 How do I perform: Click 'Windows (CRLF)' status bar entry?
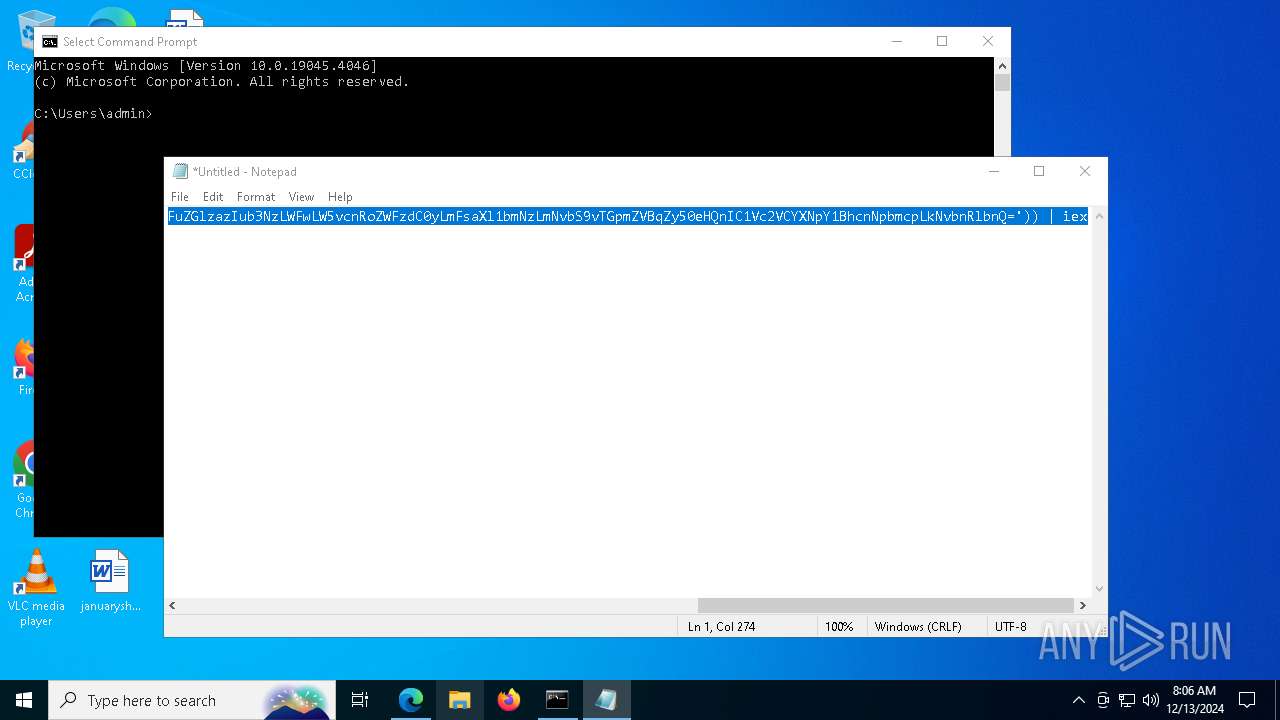point(918,627)
